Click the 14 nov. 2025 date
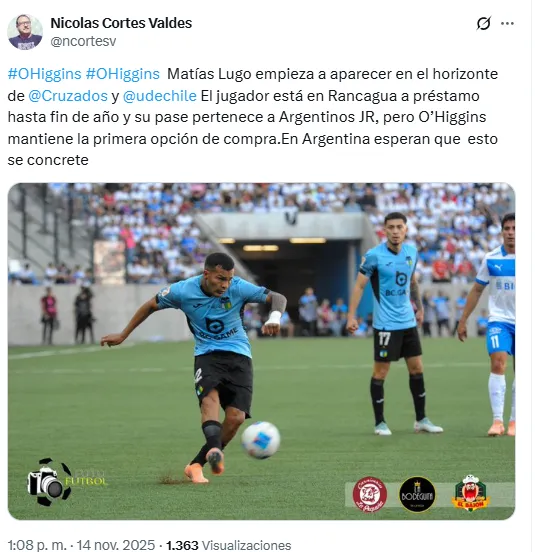The image size is (535, 552). click(x=116, y=545)
